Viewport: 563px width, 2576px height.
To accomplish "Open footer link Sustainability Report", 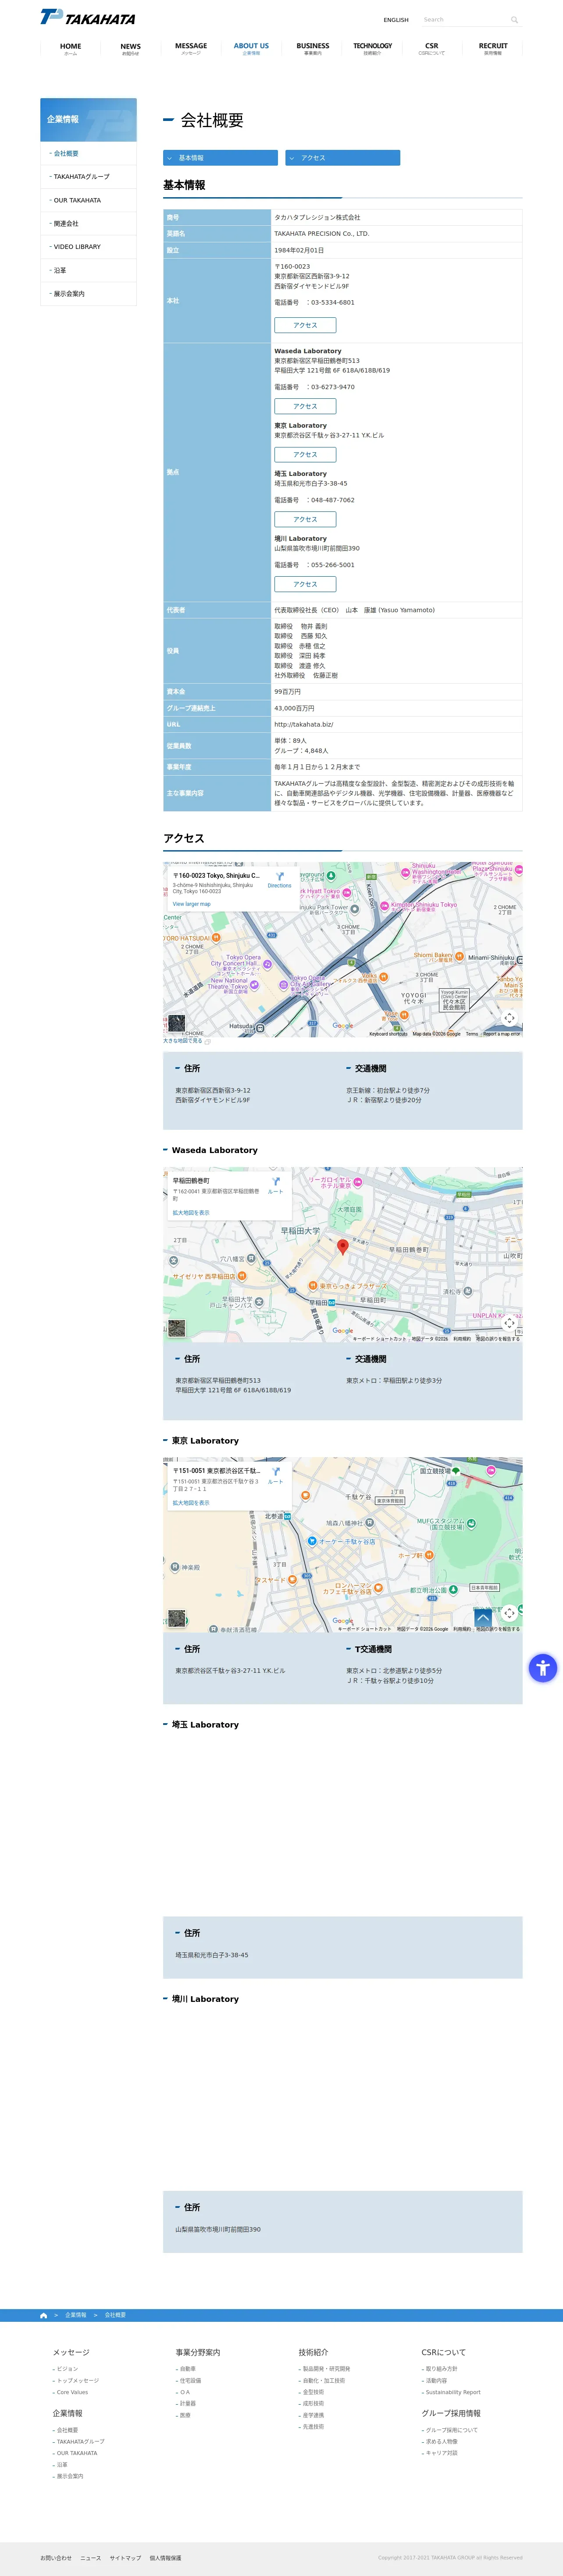I will point(453,2392).
